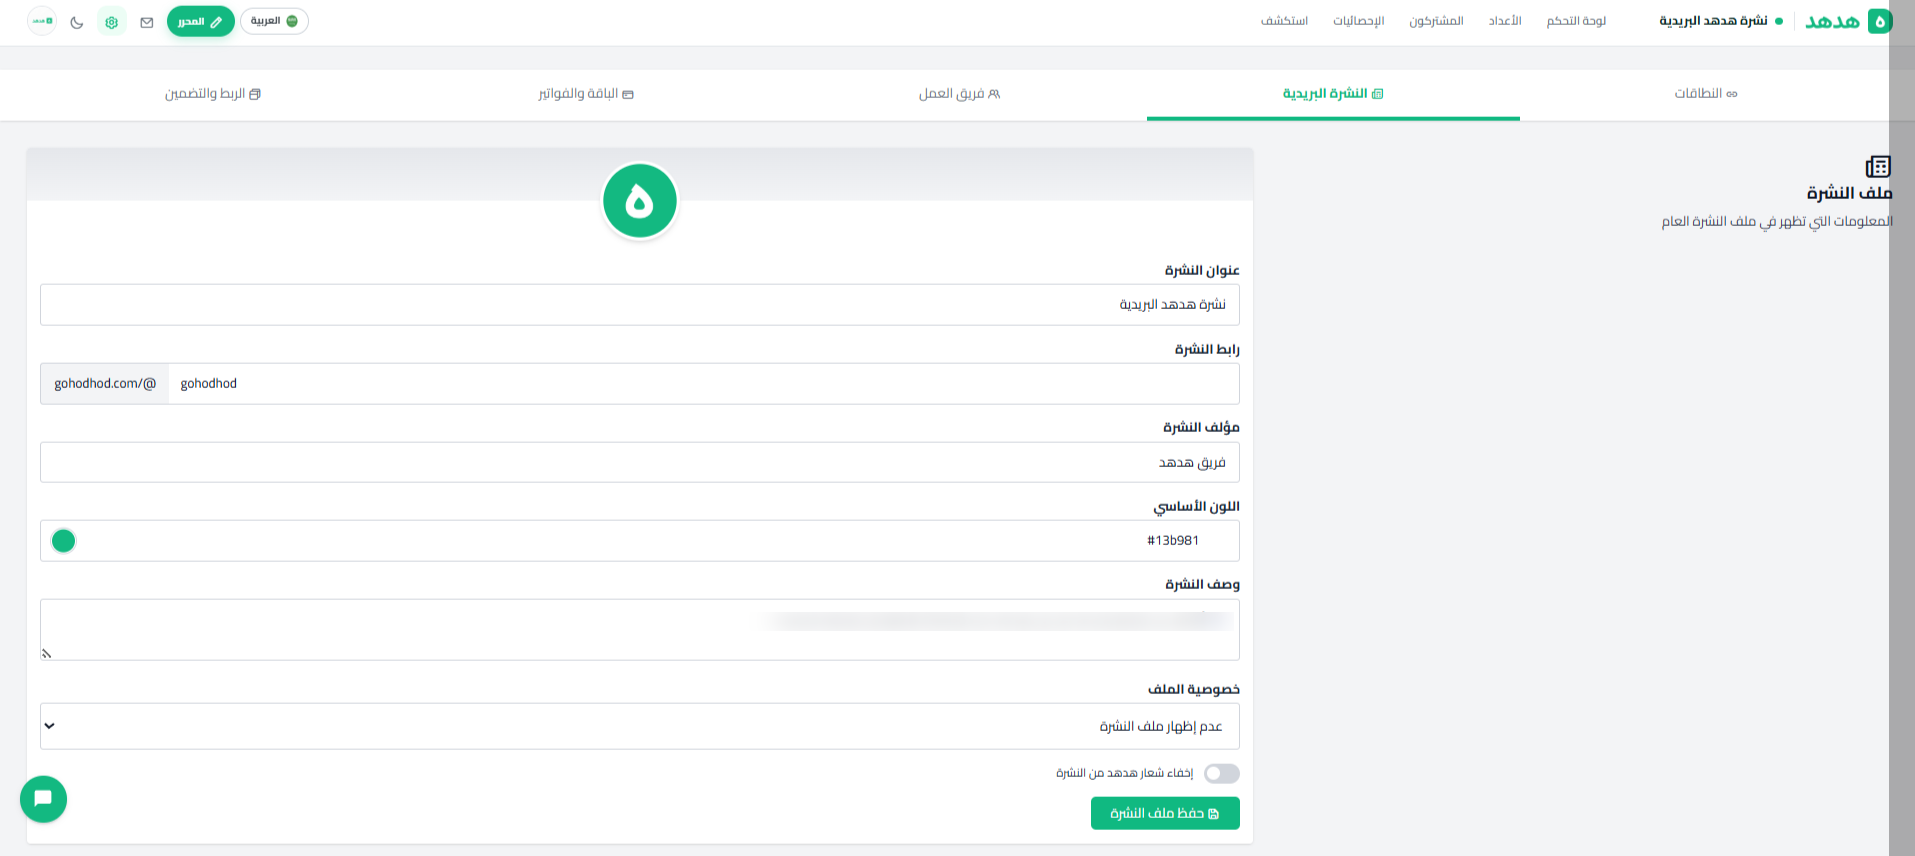Open the user avatar menu
The image size is (1915, 856).
(x=42, y=21)
